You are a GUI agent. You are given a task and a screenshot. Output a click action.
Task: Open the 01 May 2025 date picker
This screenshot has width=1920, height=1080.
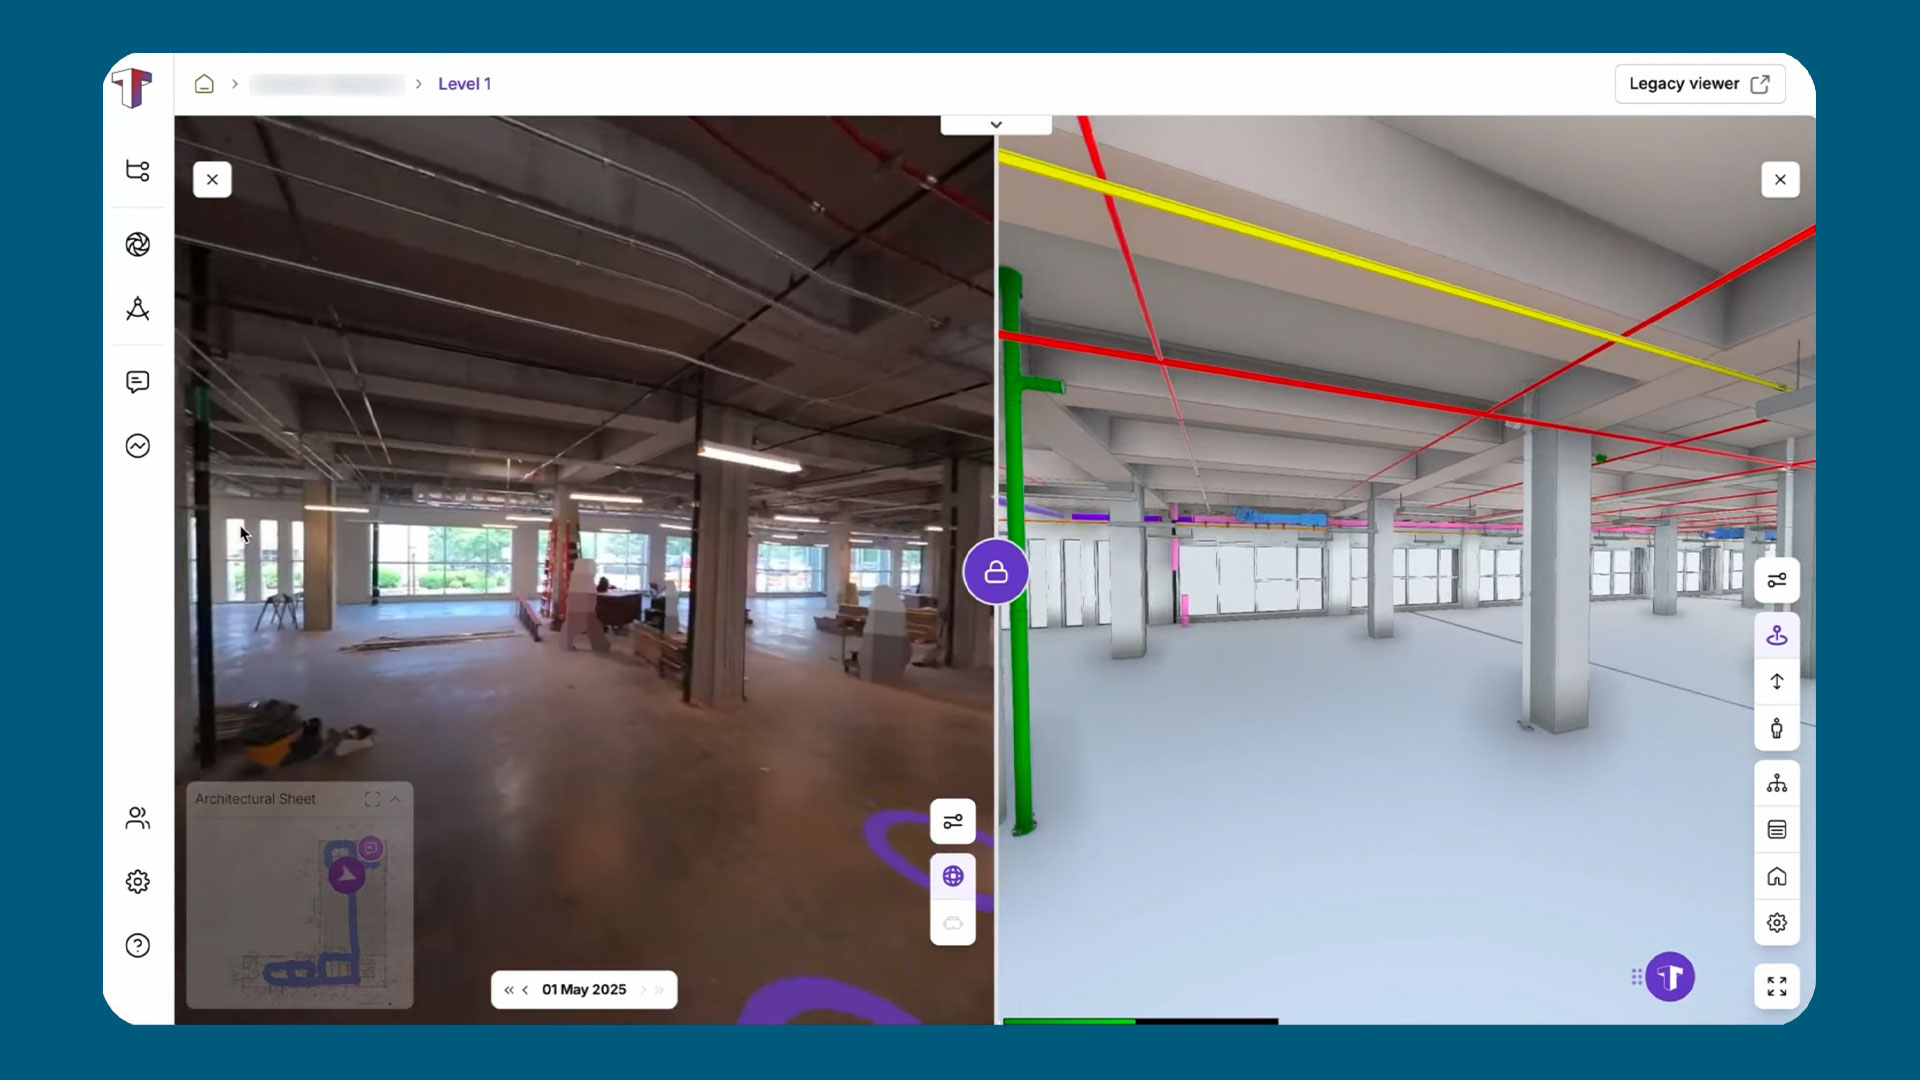(x=584, y=990)
